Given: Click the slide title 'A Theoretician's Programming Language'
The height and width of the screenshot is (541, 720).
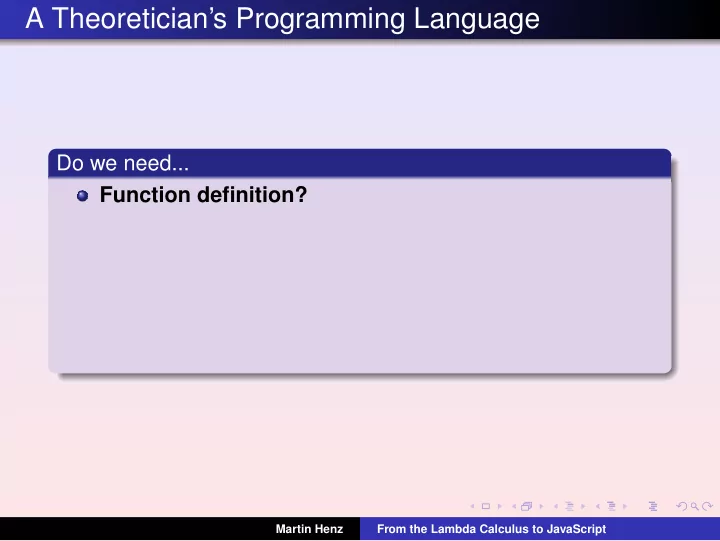Looking at the screenshot, I should (x=282, y=19).
